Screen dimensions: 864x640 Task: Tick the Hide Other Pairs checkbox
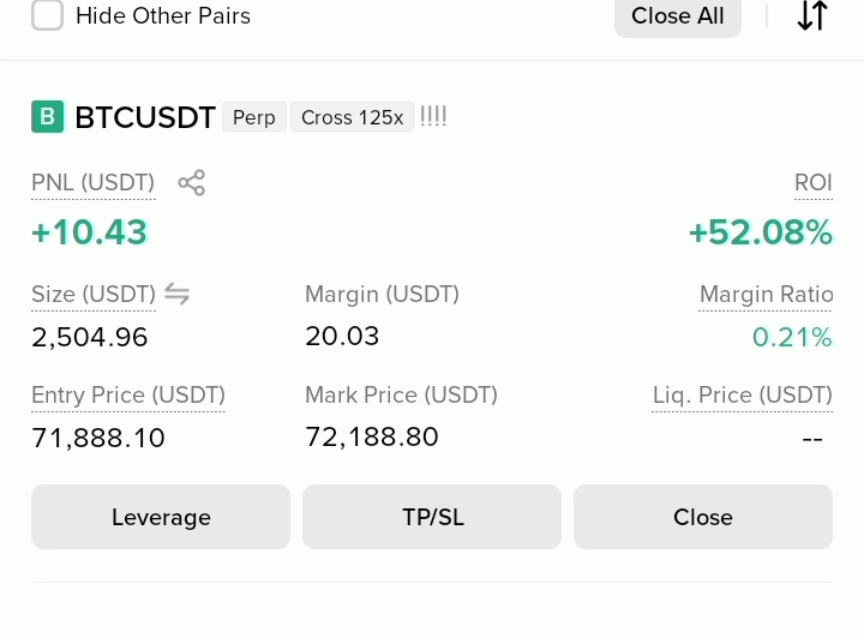tap(47, 15)
